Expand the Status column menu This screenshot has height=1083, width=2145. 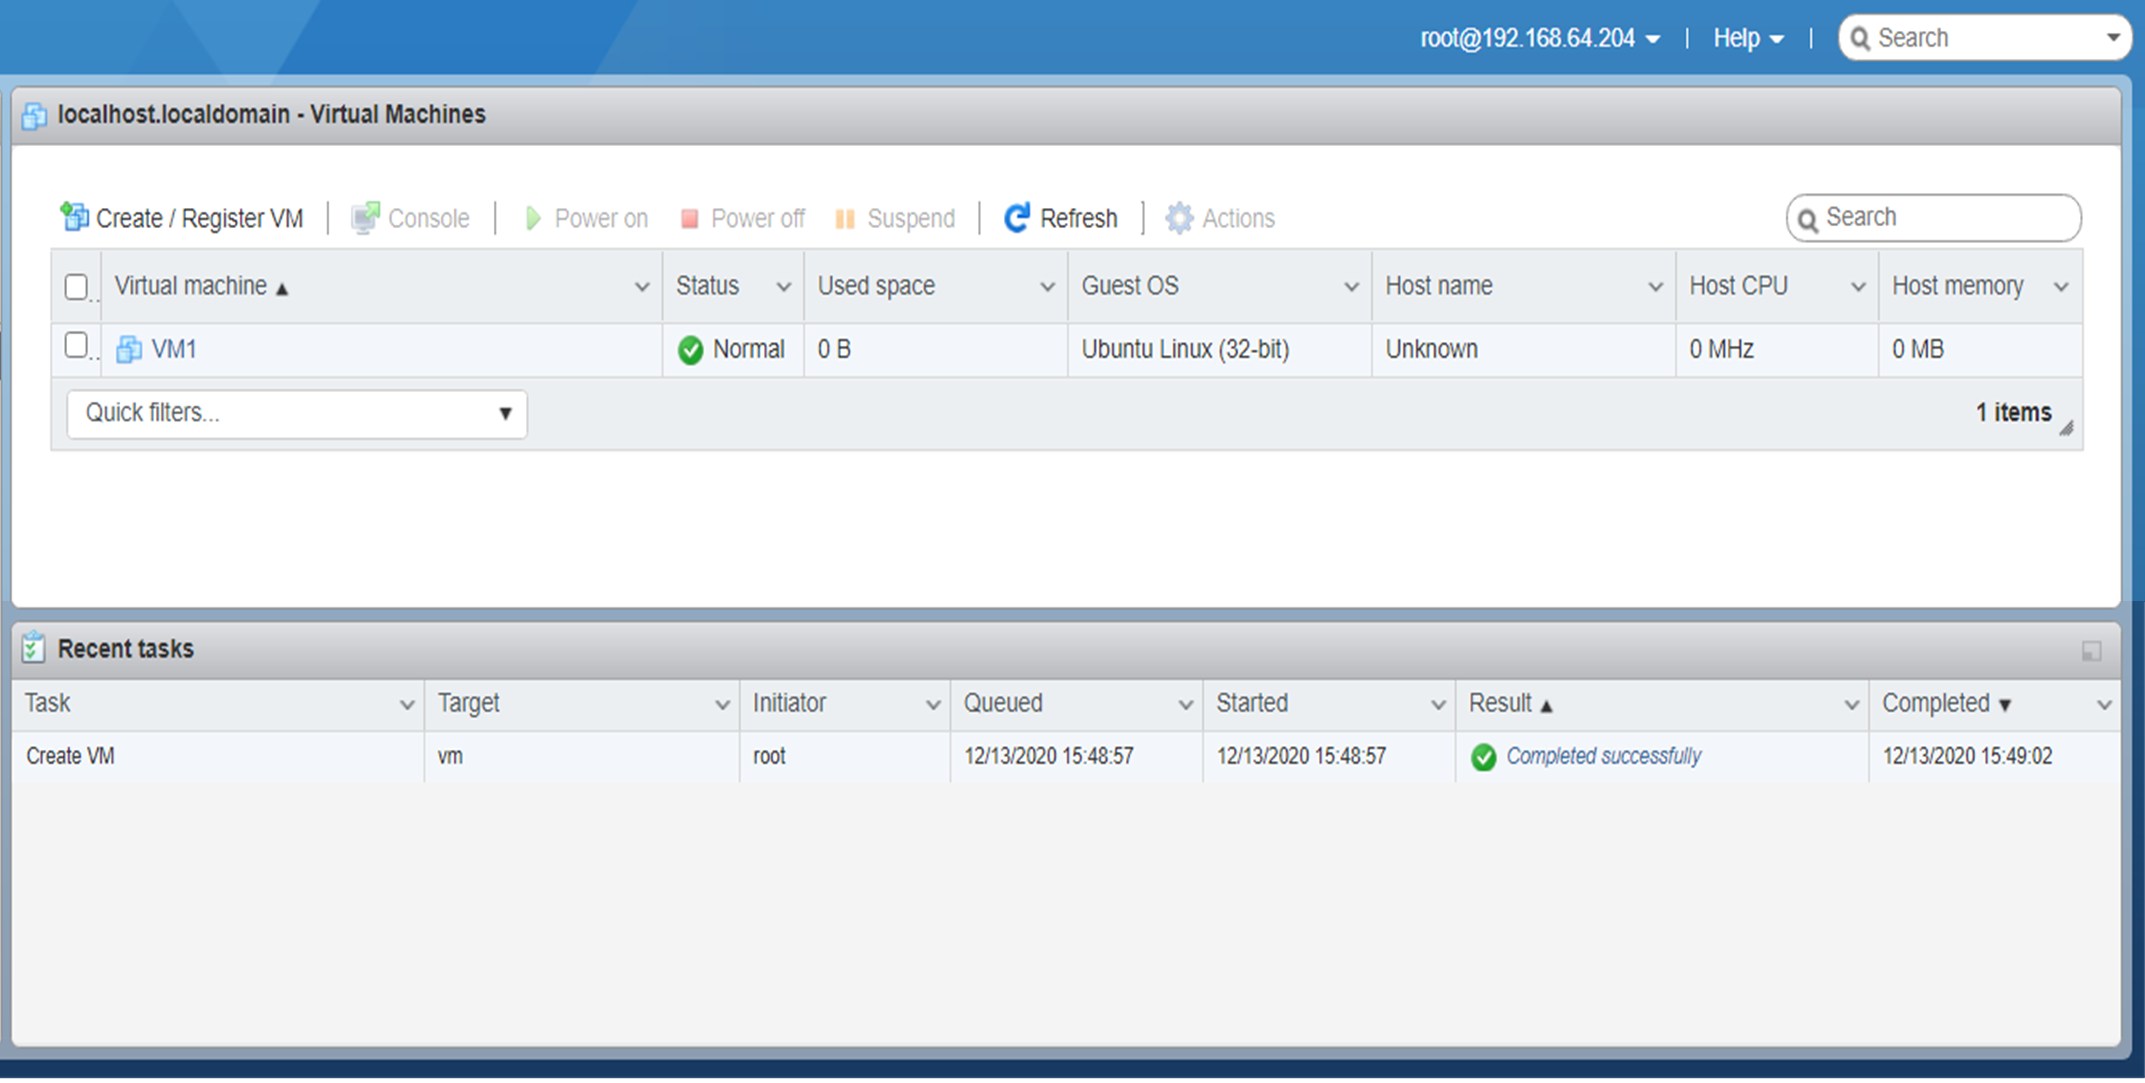[784, 287]
